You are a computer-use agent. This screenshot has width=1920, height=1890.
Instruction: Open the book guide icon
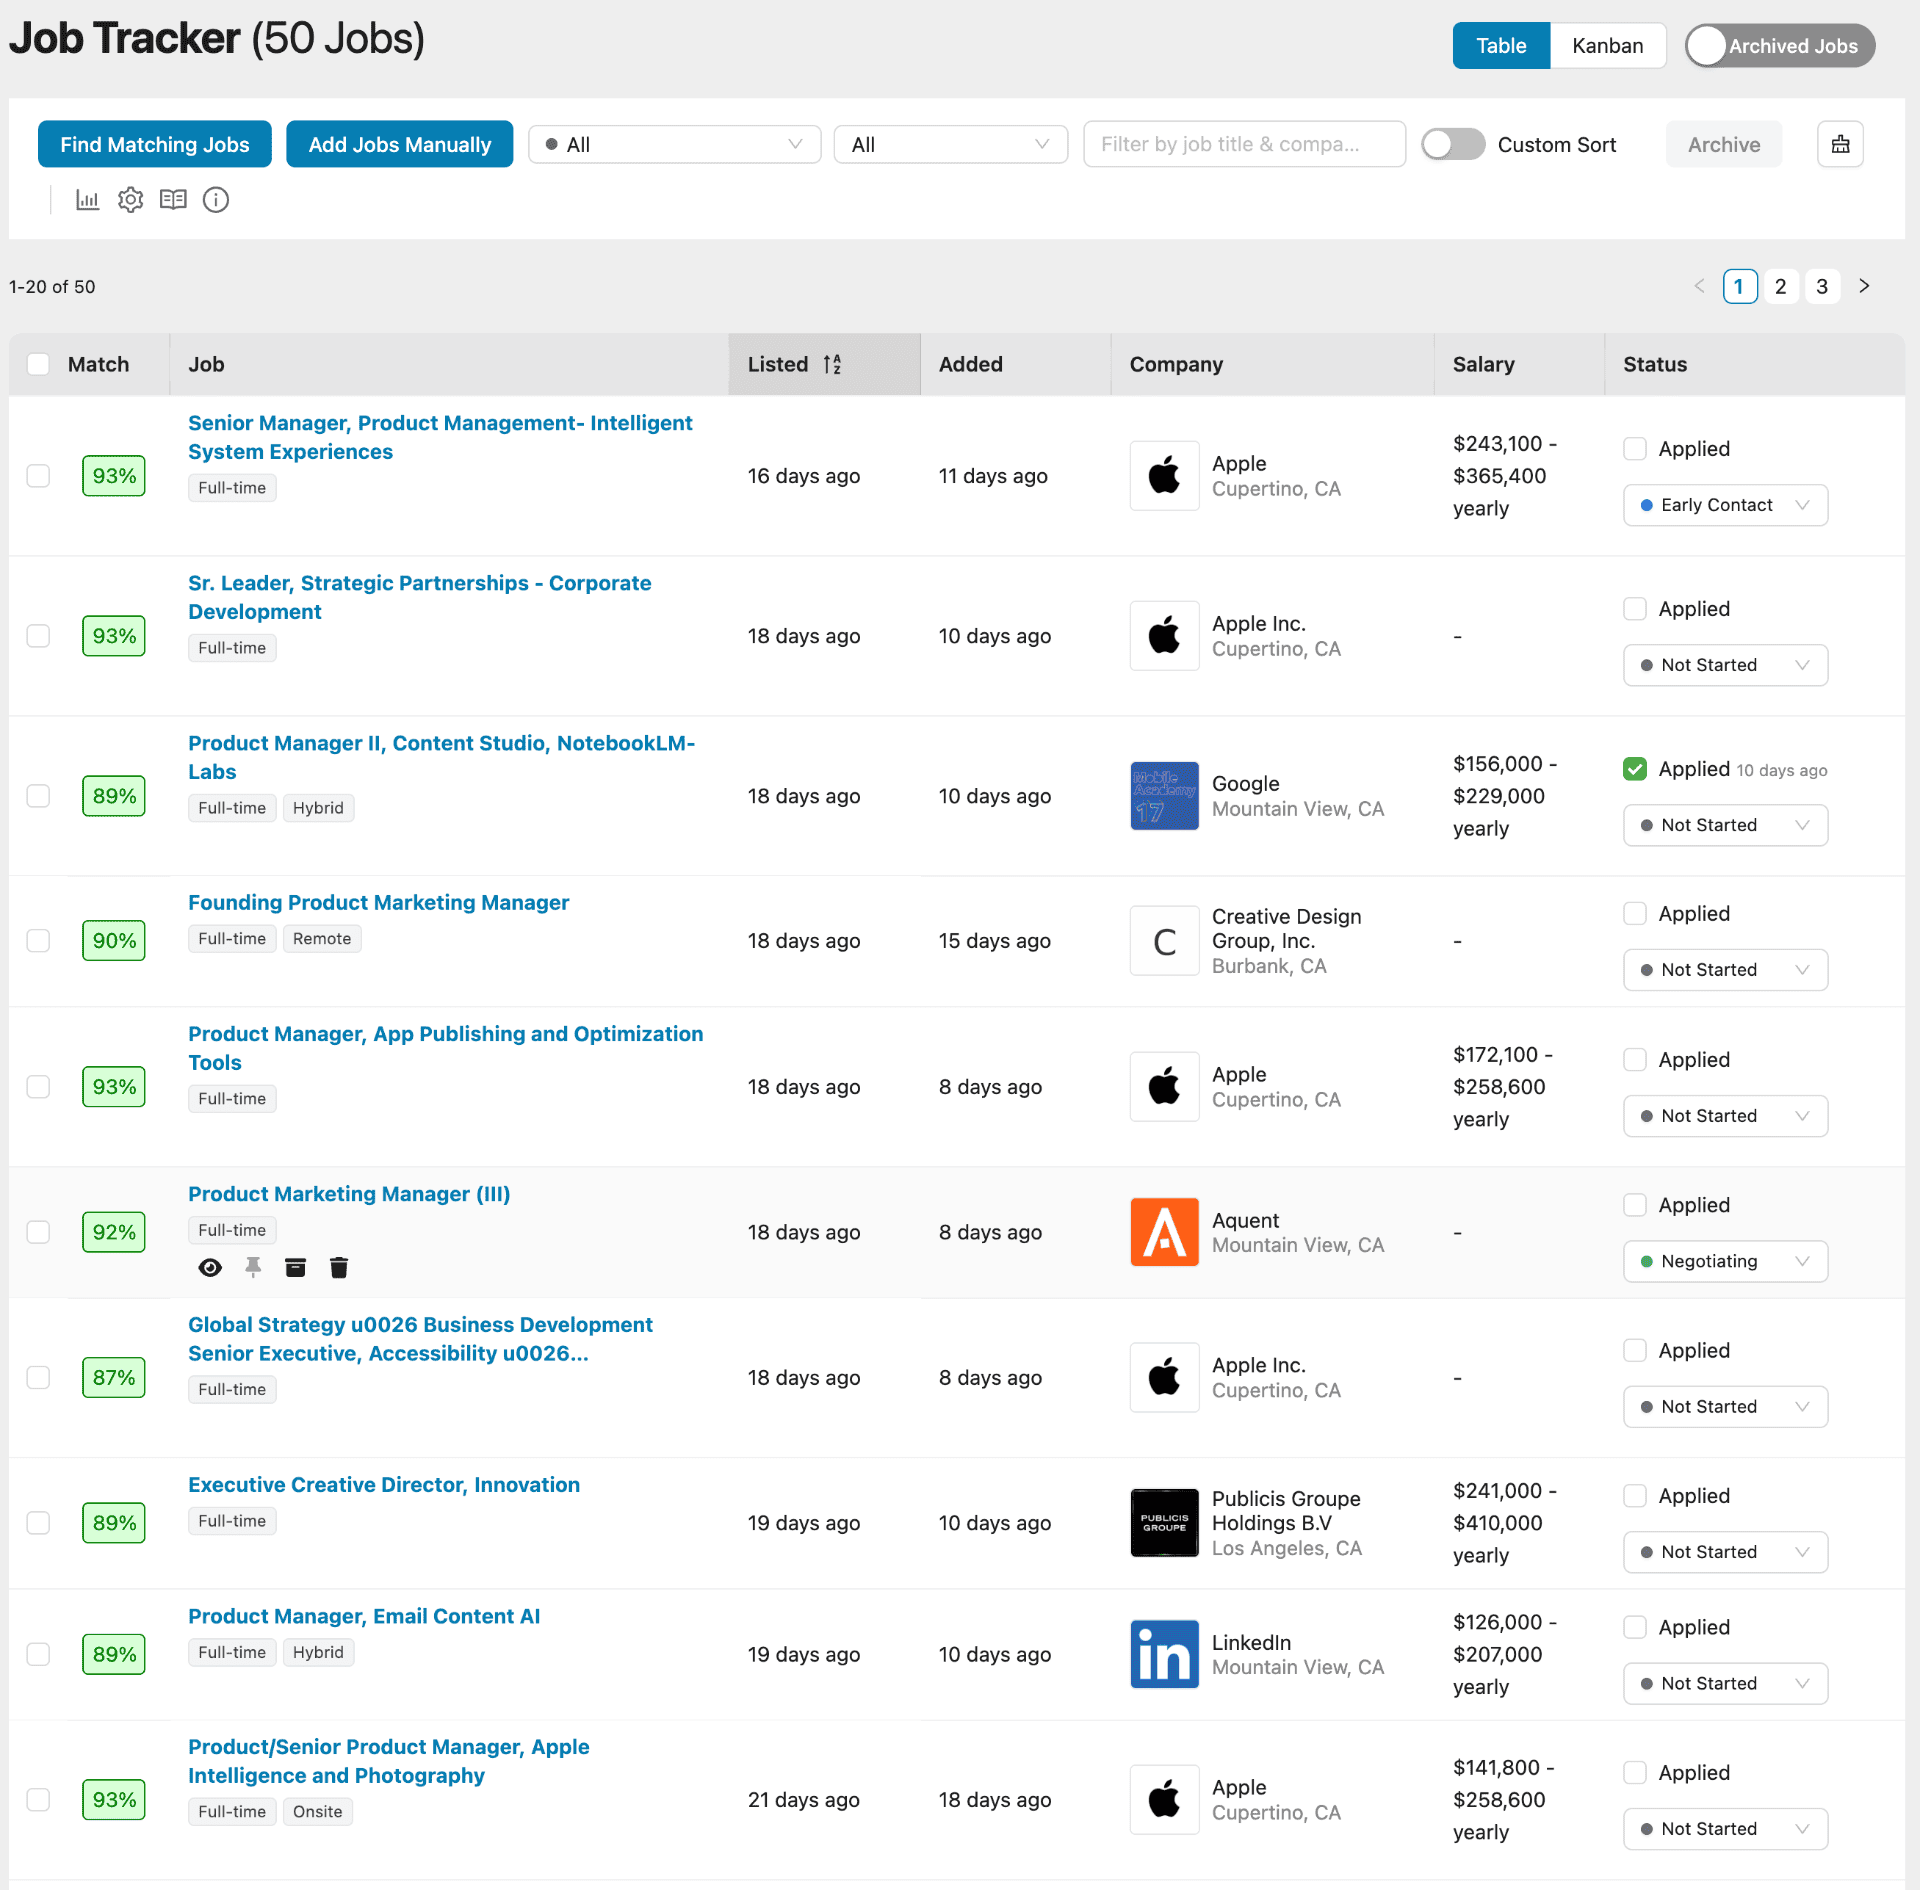[173, 200]
